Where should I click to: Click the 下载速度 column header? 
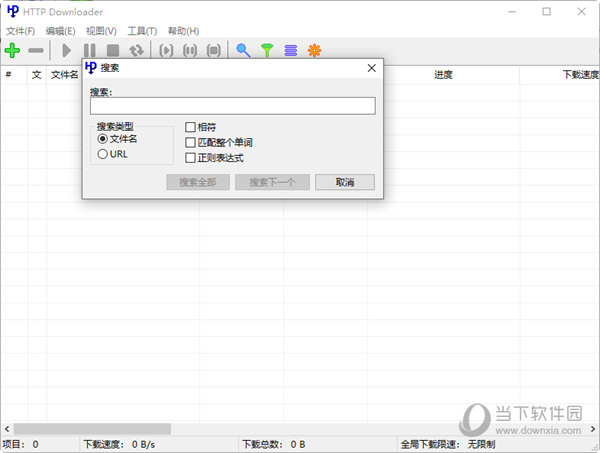[x=559, y=75]
